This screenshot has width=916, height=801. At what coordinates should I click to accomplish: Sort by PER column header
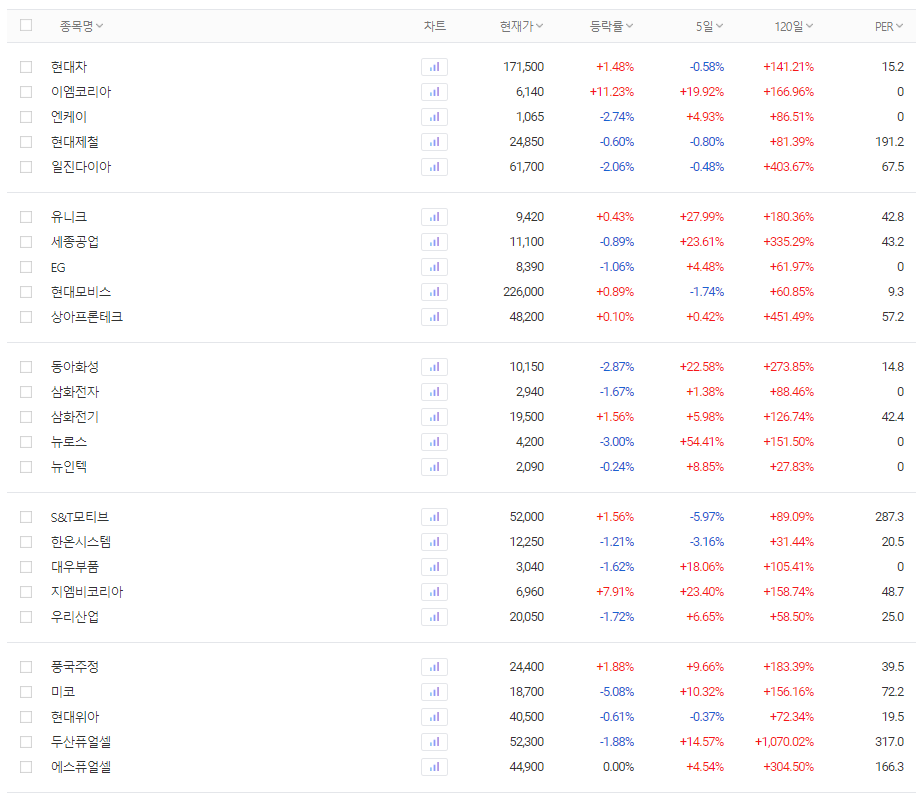[x=889, y=26]
